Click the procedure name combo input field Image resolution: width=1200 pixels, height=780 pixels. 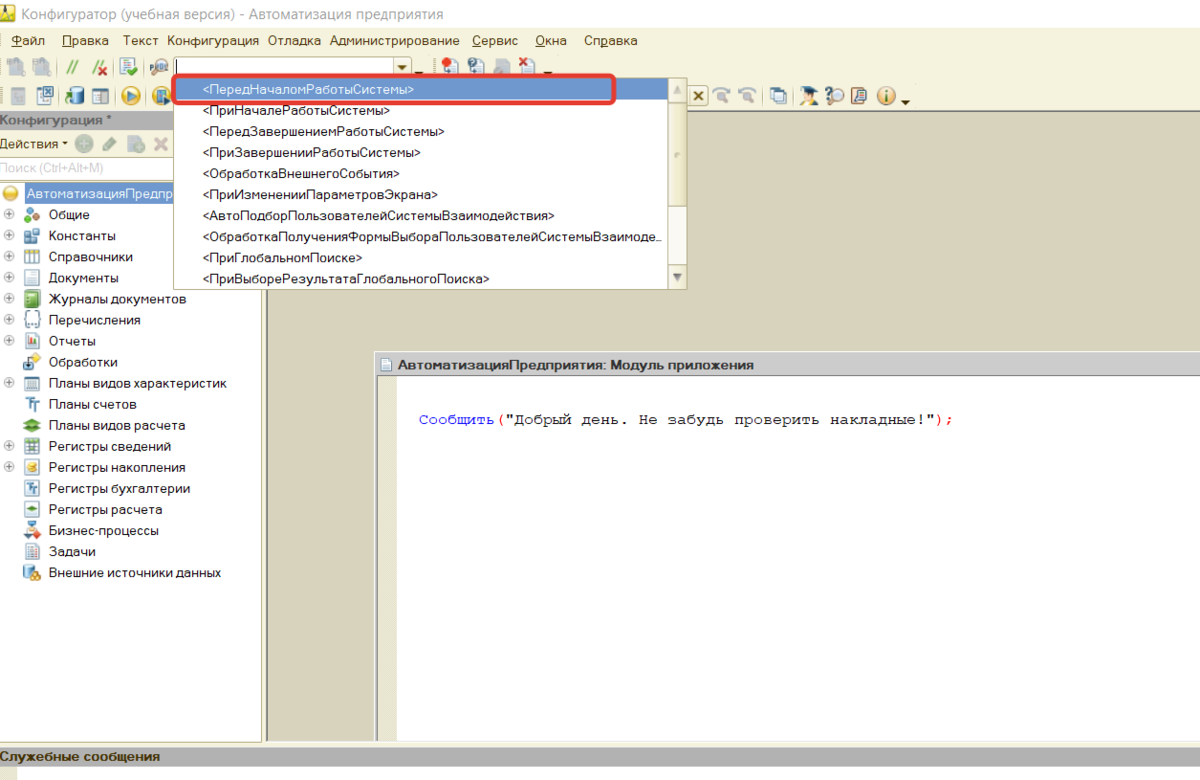[x=284, y=67]
